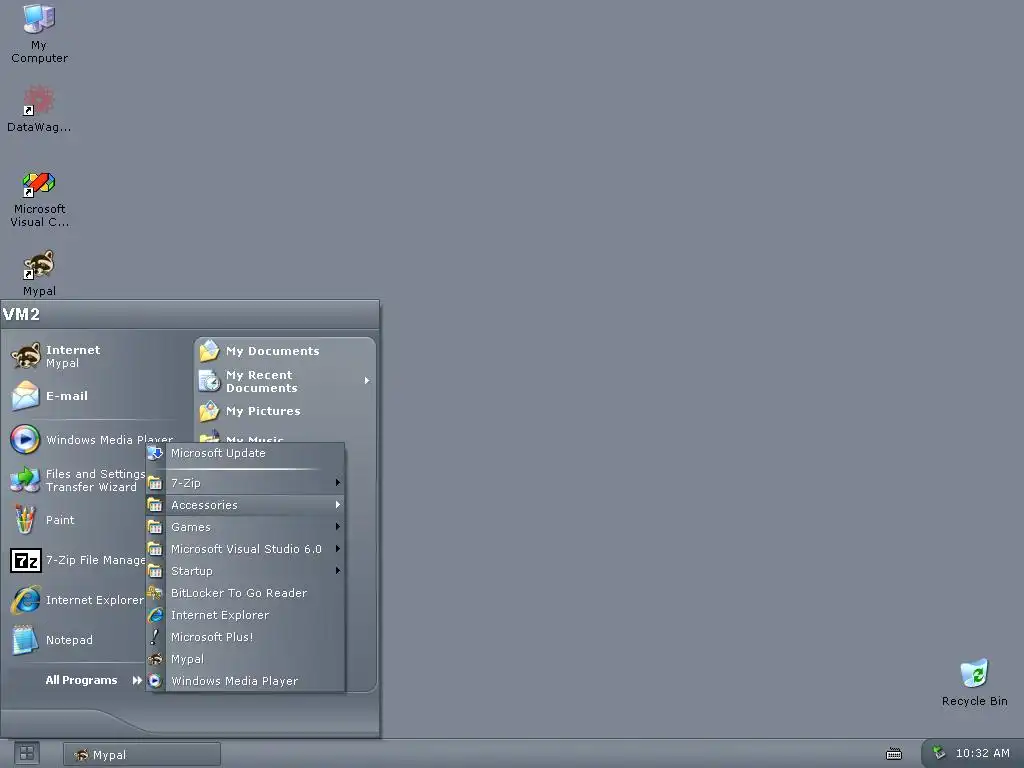
Task: Expand the 7-Zip program folder
Action: (x=245, y=483)
